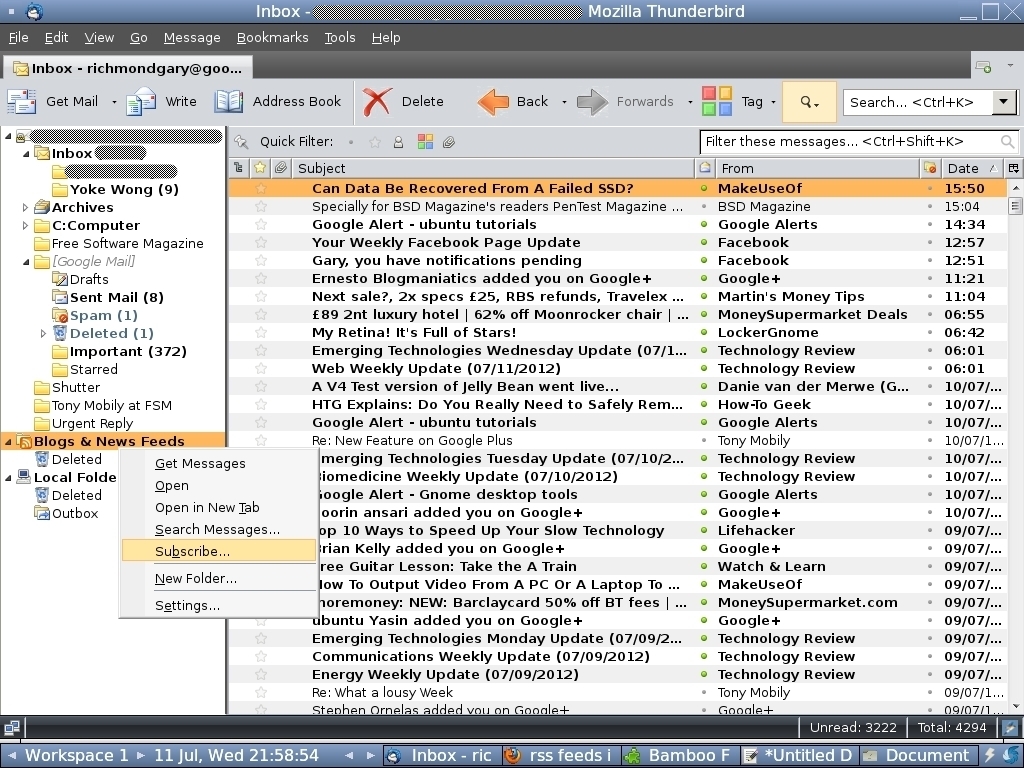This screenshot has height=768, width=1024.
Task: Sort messages by Subject column header
Action: coord(494,168)
